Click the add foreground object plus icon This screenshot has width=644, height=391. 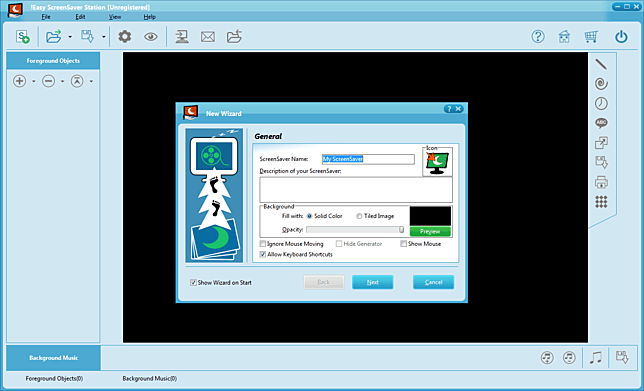[19, 81]
